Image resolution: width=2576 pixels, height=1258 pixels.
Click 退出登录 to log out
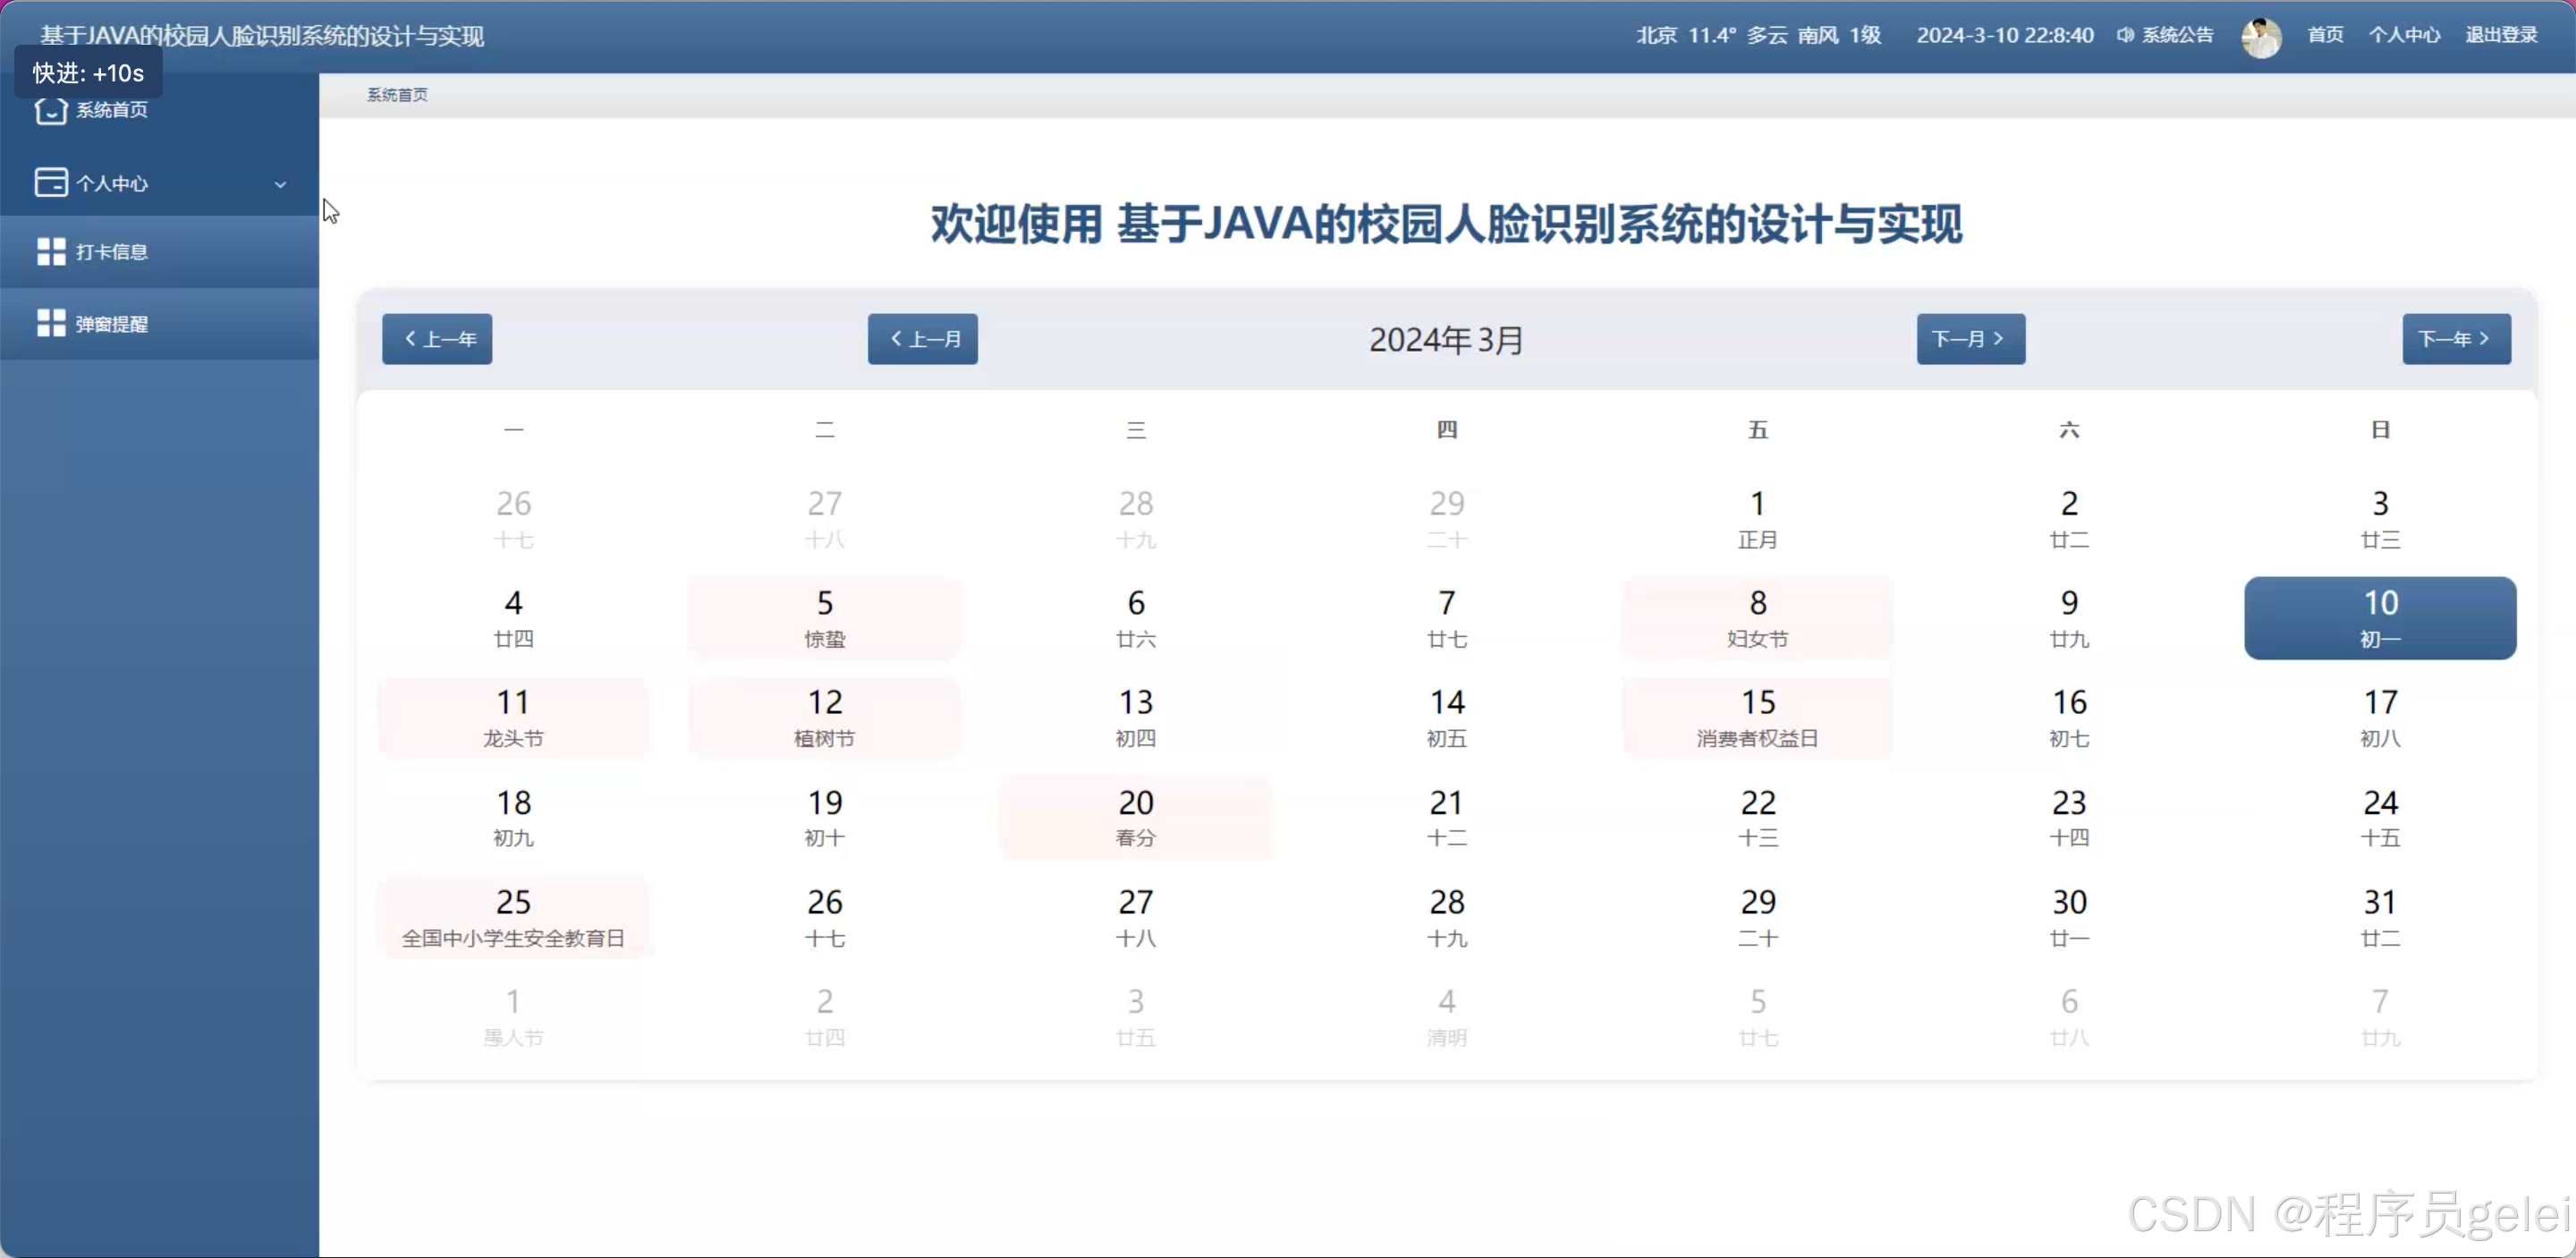[2501, 35]
